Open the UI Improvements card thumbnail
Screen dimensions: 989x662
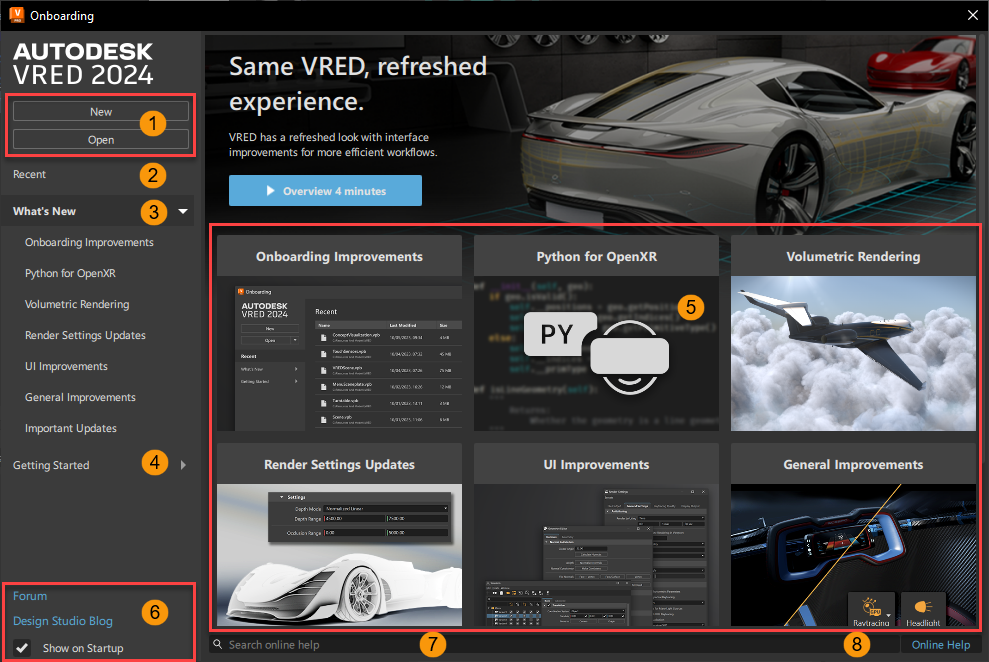[x=596, y=555]
